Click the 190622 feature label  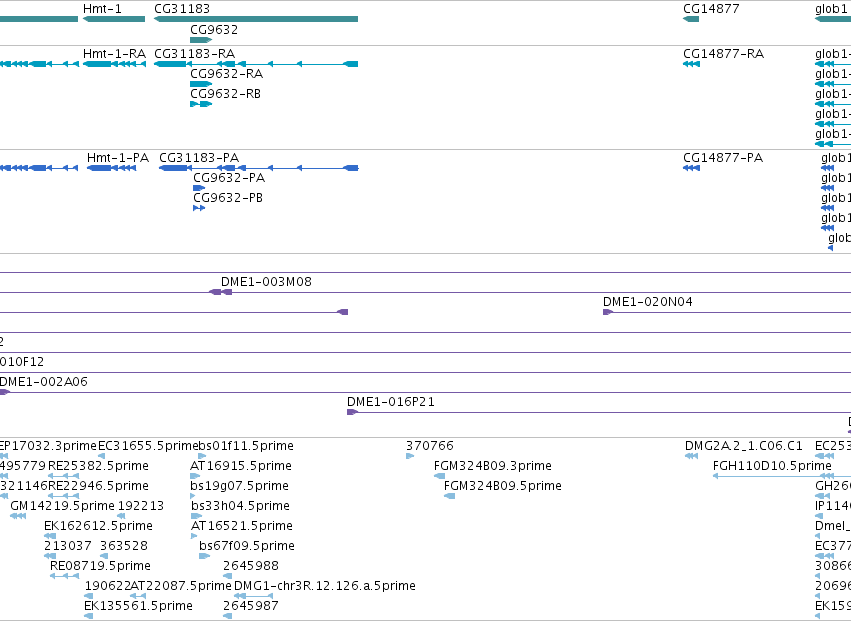click(x=107, y=587)
